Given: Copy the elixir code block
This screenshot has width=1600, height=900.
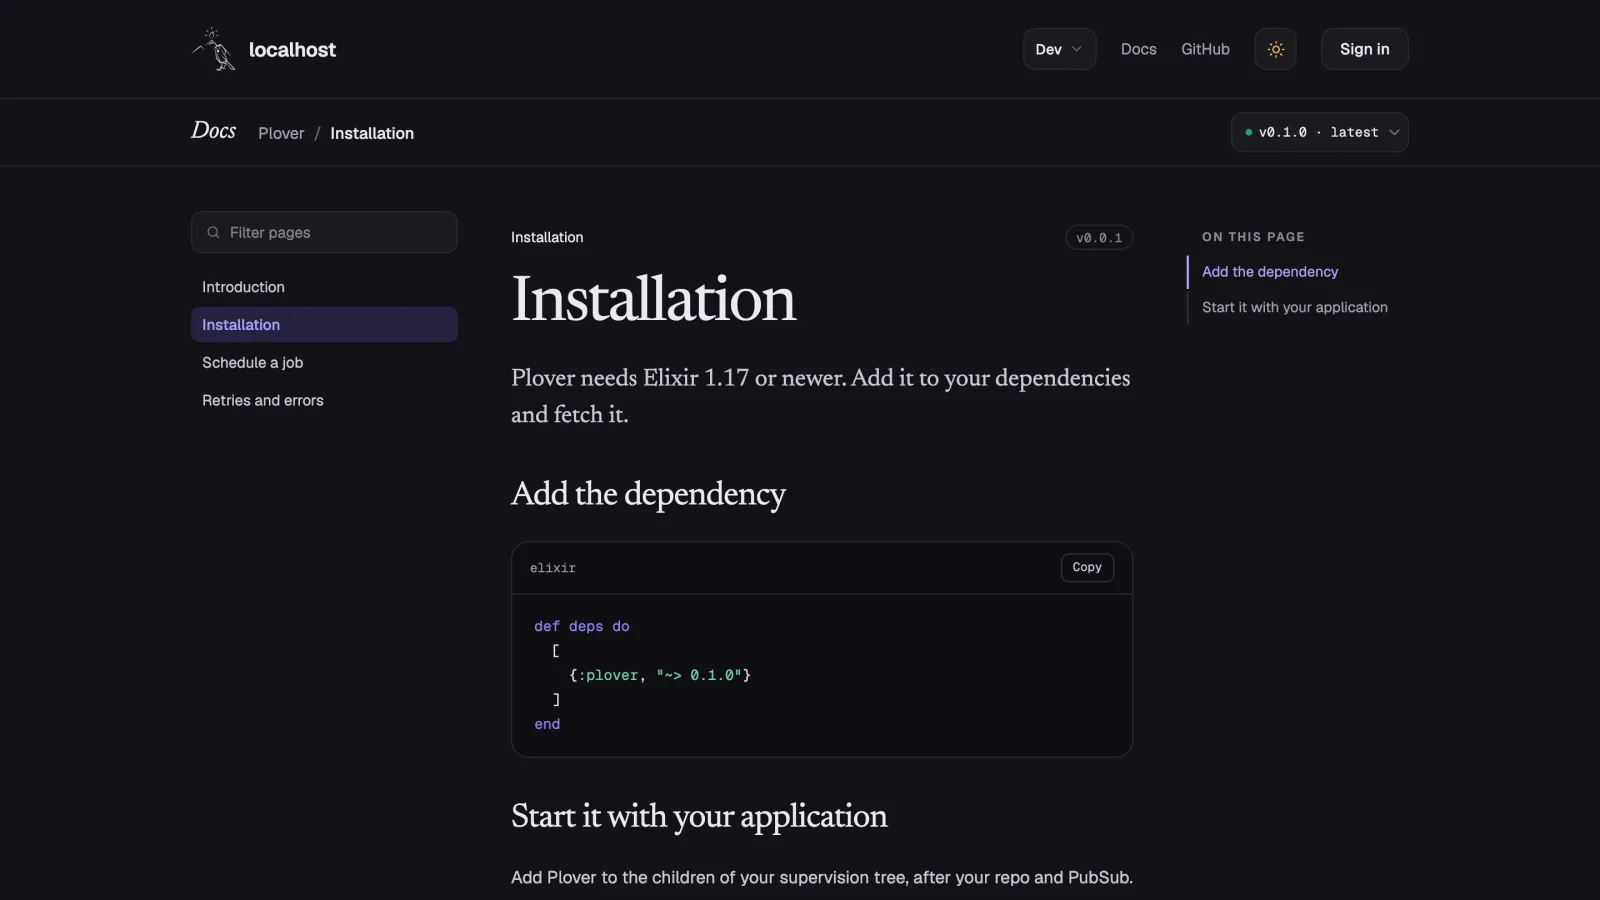Looking at the screenshot, I should coord(1087,567).
